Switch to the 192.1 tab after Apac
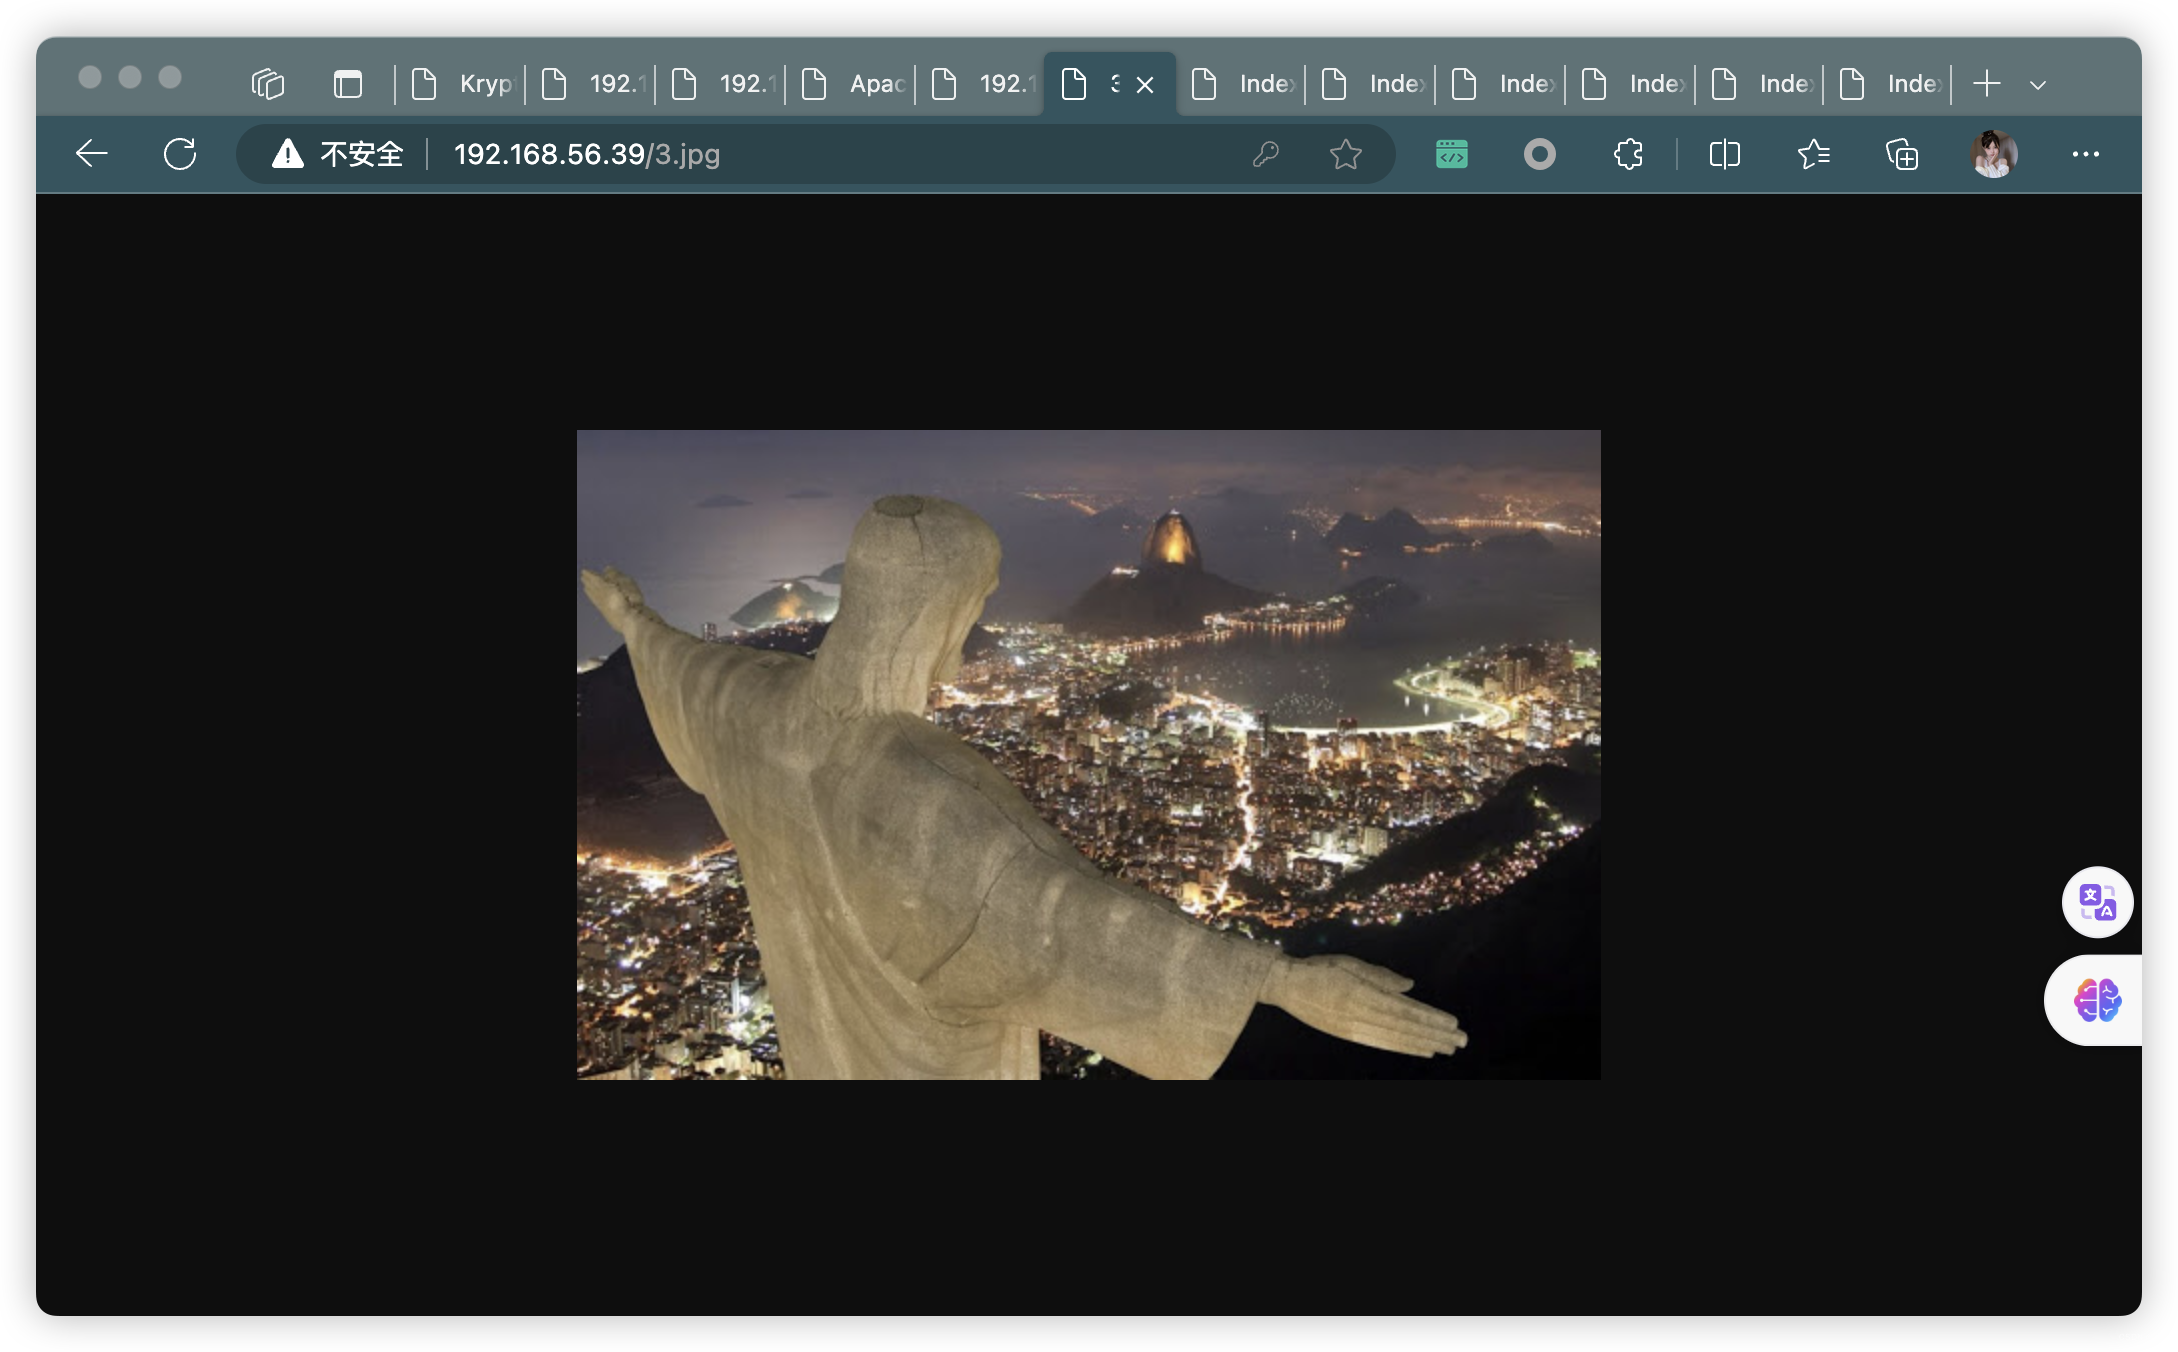 (x=982, y=84)
